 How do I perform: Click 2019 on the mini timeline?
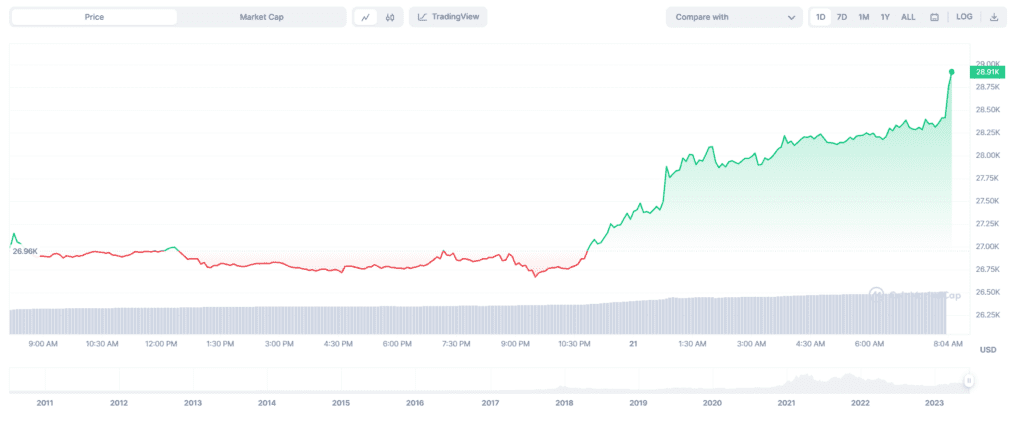[x=638, y=403]
